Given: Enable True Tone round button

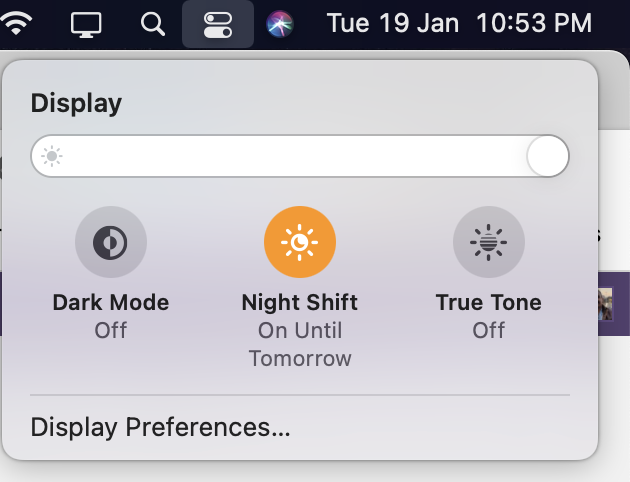Looking at the screenshot, I should click(x=489, y=242).
